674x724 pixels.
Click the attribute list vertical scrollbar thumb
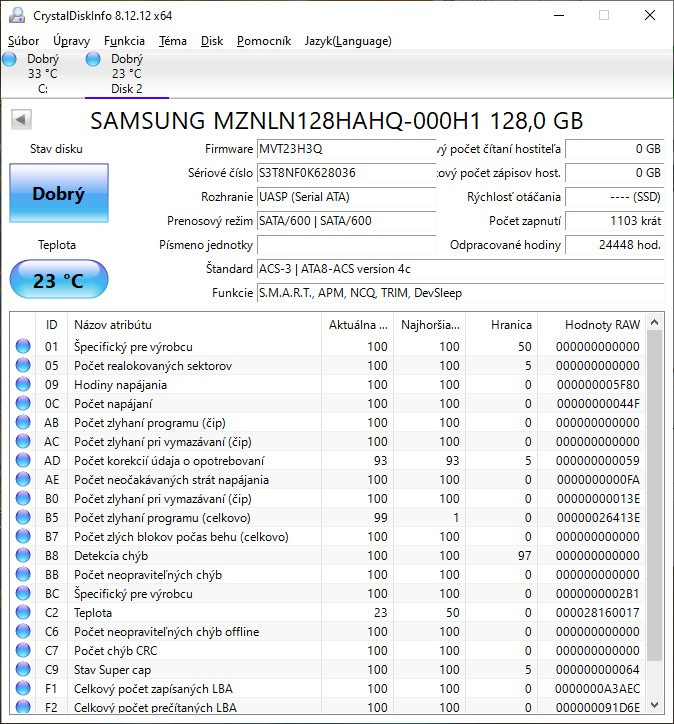[x=654, y=496]
